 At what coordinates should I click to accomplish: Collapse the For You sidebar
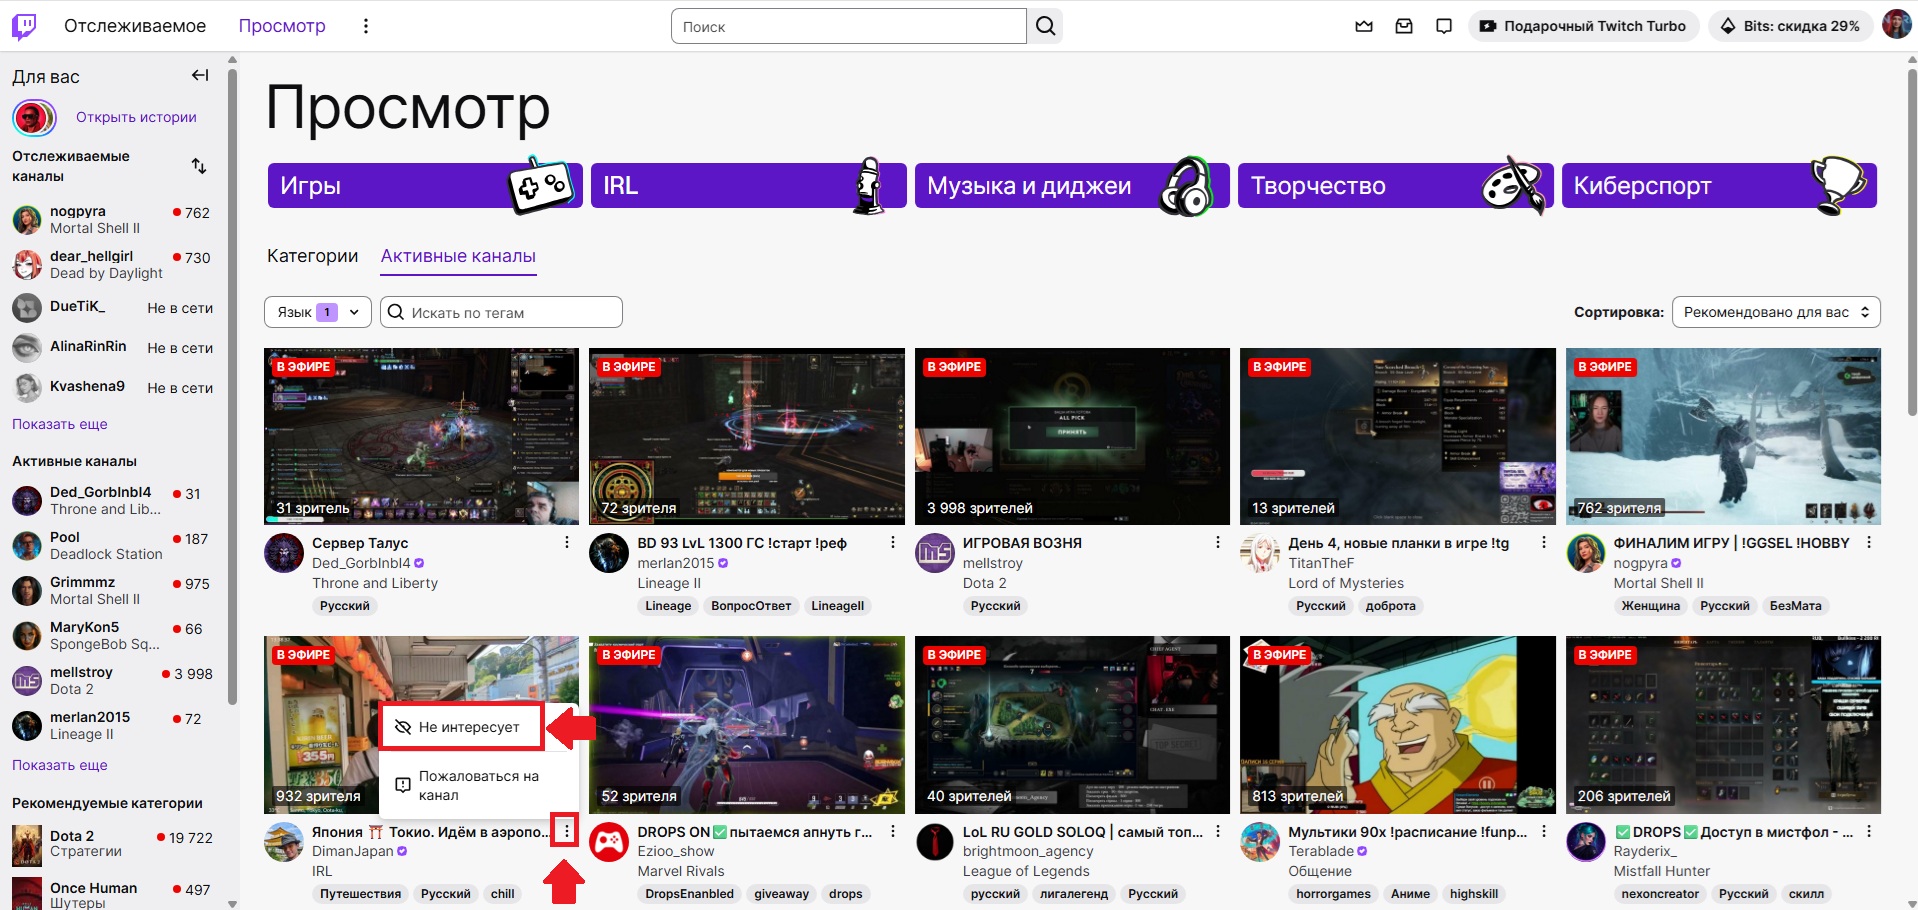point(200,75)
